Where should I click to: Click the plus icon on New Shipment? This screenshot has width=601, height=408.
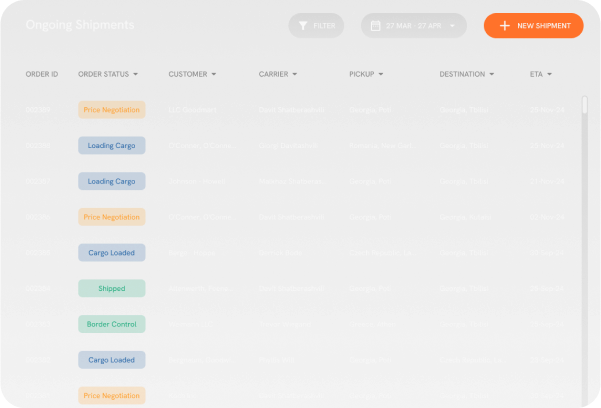(505, 26)
